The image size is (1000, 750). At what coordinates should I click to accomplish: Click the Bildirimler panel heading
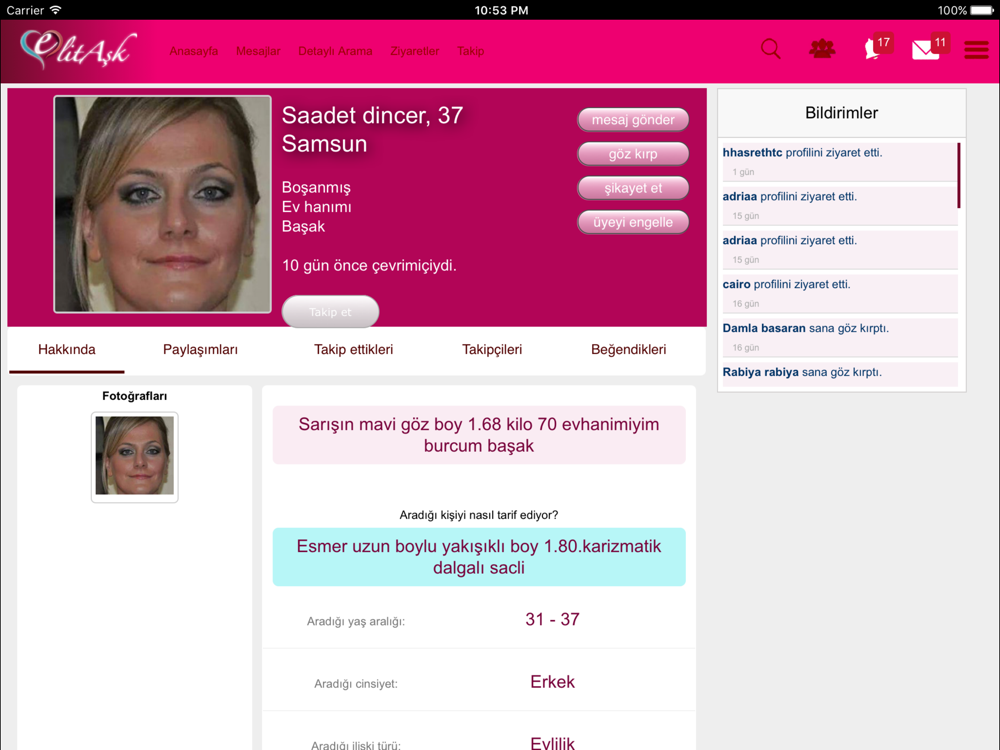click(841, 113)
